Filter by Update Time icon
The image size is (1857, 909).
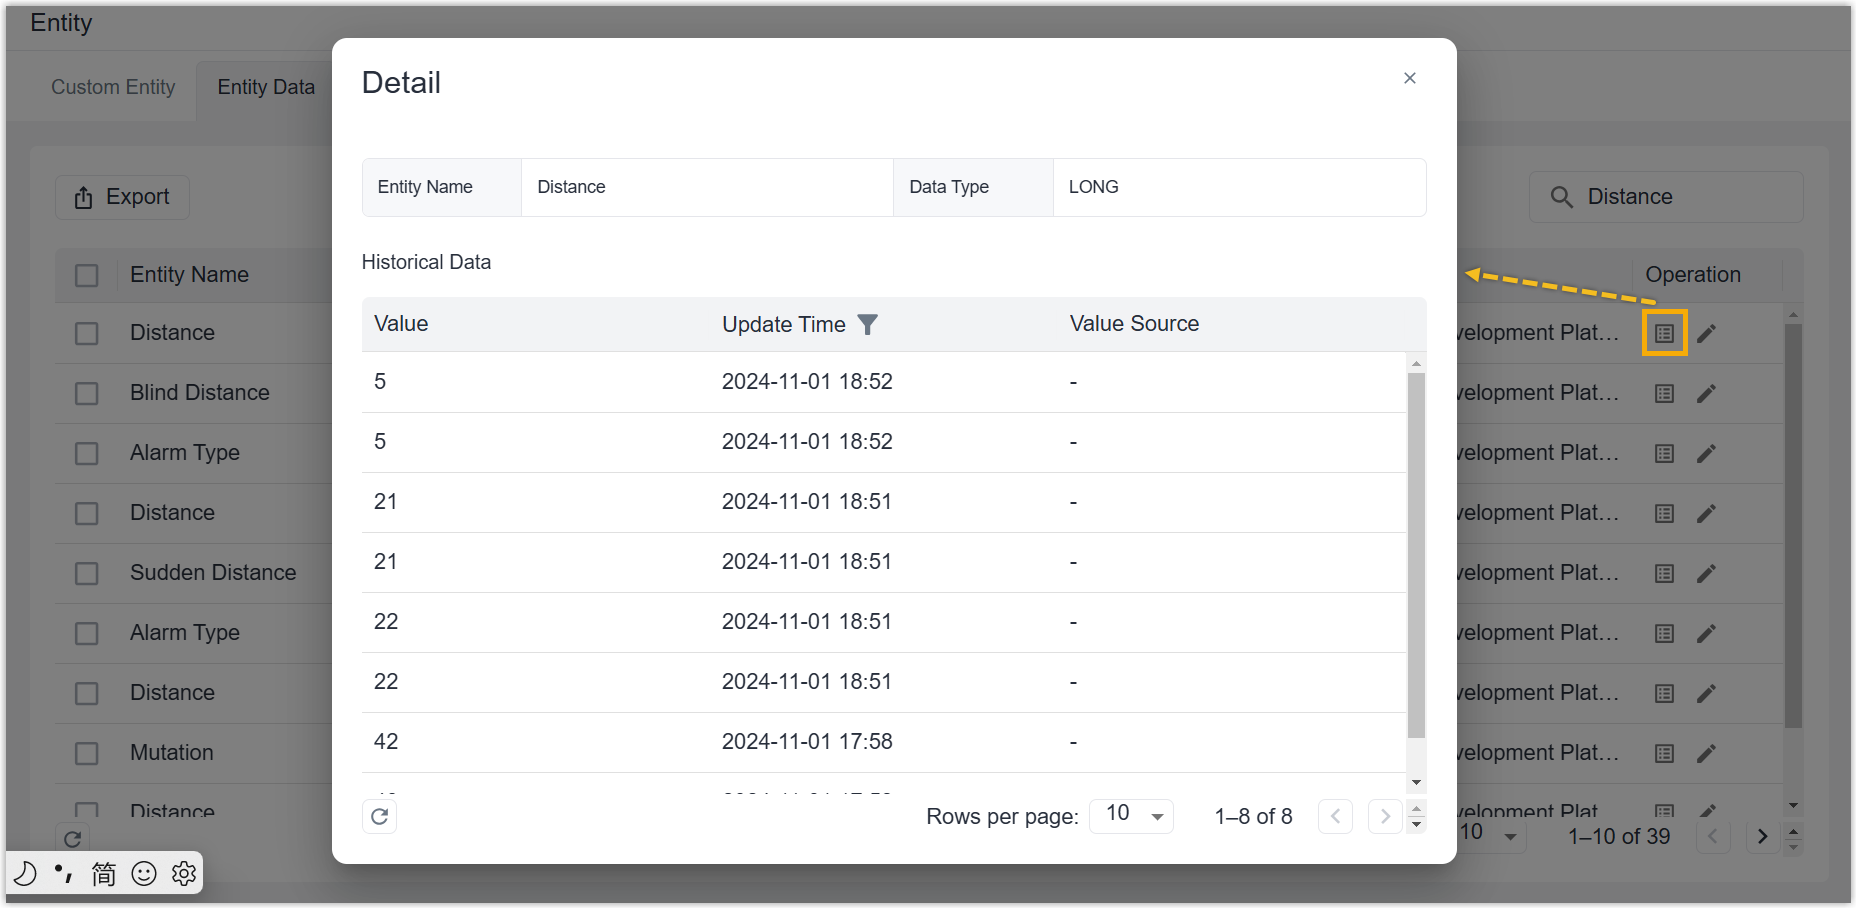868,324
